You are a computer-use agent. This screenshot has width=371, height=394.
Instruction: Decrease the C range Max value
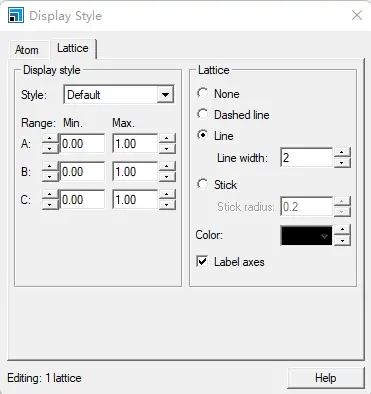point(167,204)
